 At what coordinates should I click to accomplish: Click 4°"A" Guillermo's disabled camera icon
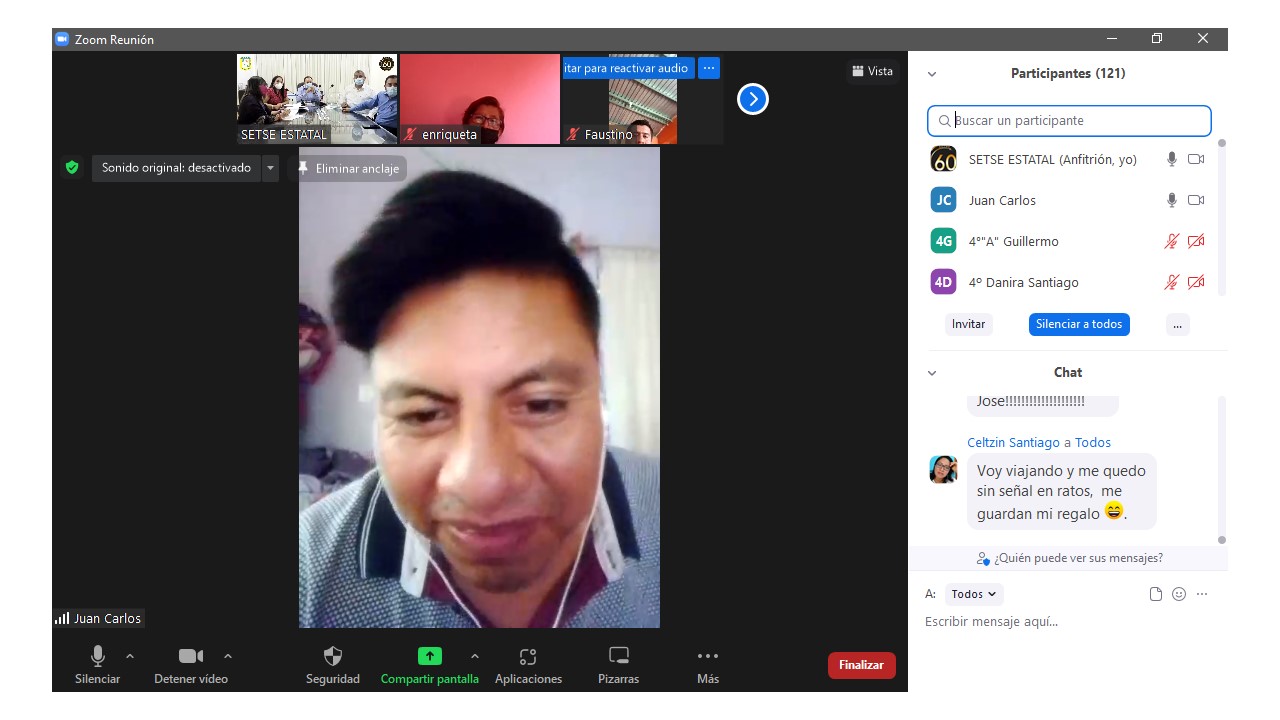click(1196, 241)
